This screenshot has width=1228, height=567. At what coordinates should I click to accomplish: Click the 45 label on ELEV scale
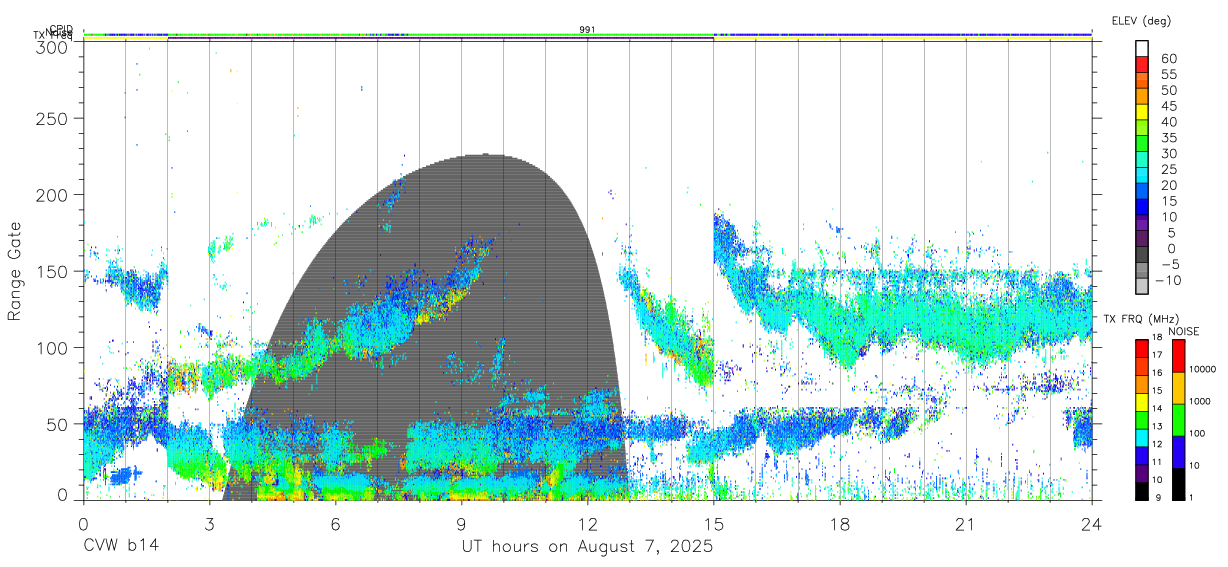[1167, 105]
